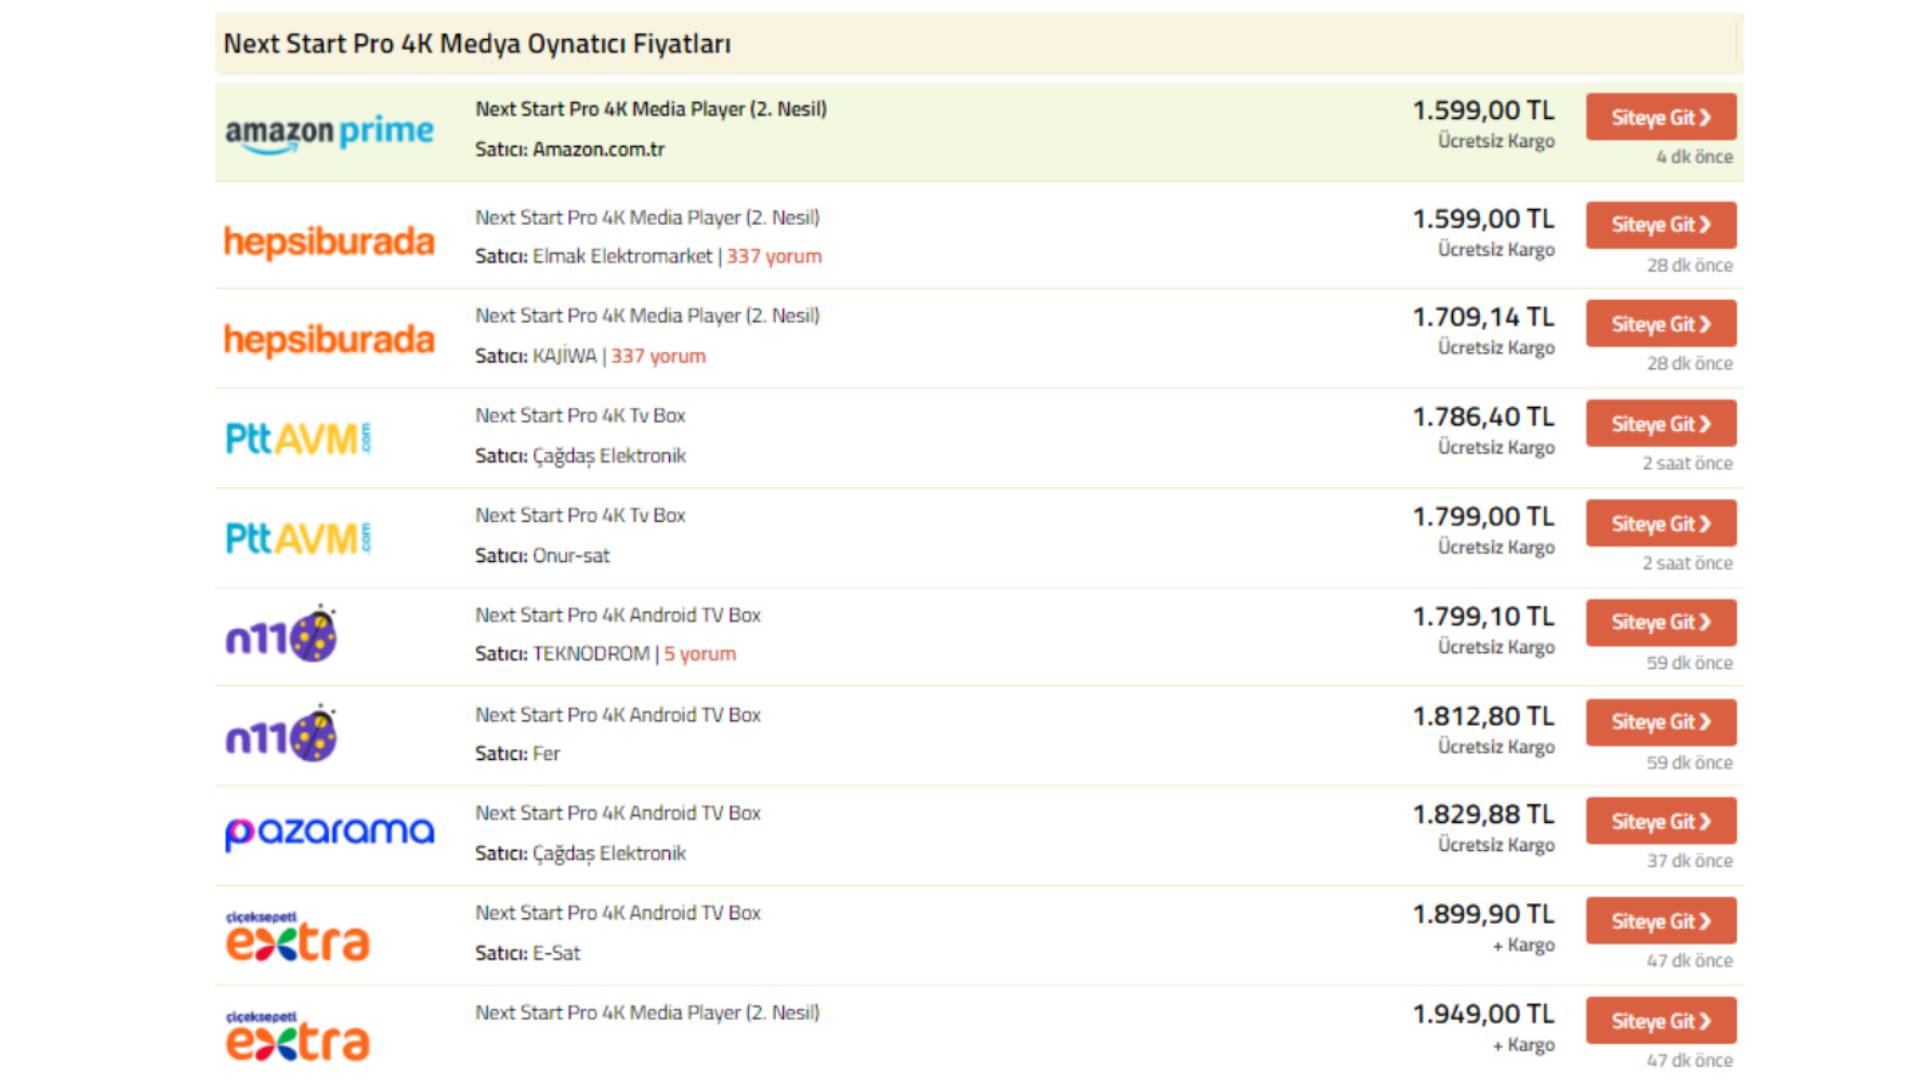This screenshot has width=1920, height=1080.
Task: Open product title in Elmak Elektromarket row
Action: click(647, 217)
